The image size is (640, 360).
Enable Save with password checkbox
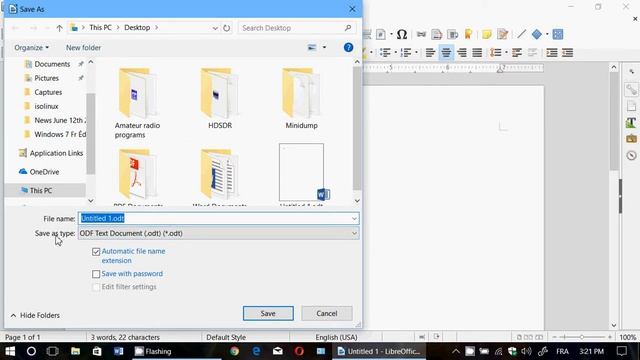click(x=96, y=274)
